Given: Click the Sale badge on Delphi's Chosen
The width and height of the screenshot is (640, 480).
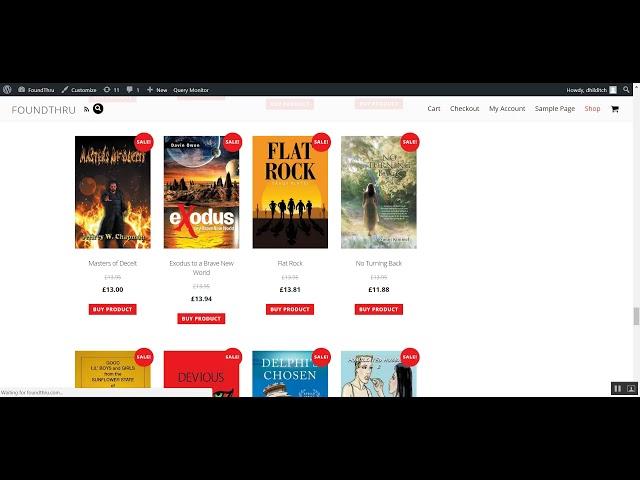Looking at the screenshot, I should click(321, 357).
